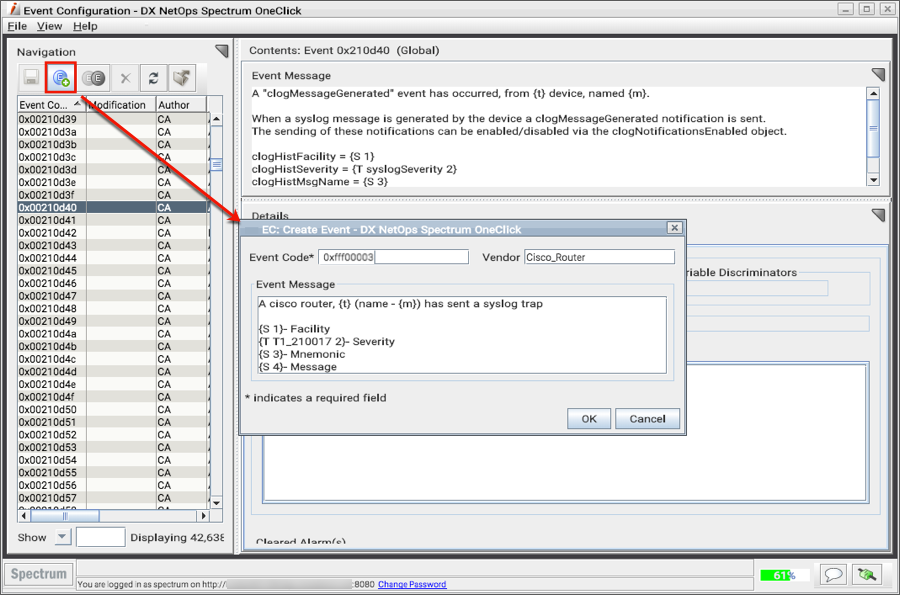
Task: Click the Event Message scroll up arrow
Action: tap(873, 93)
